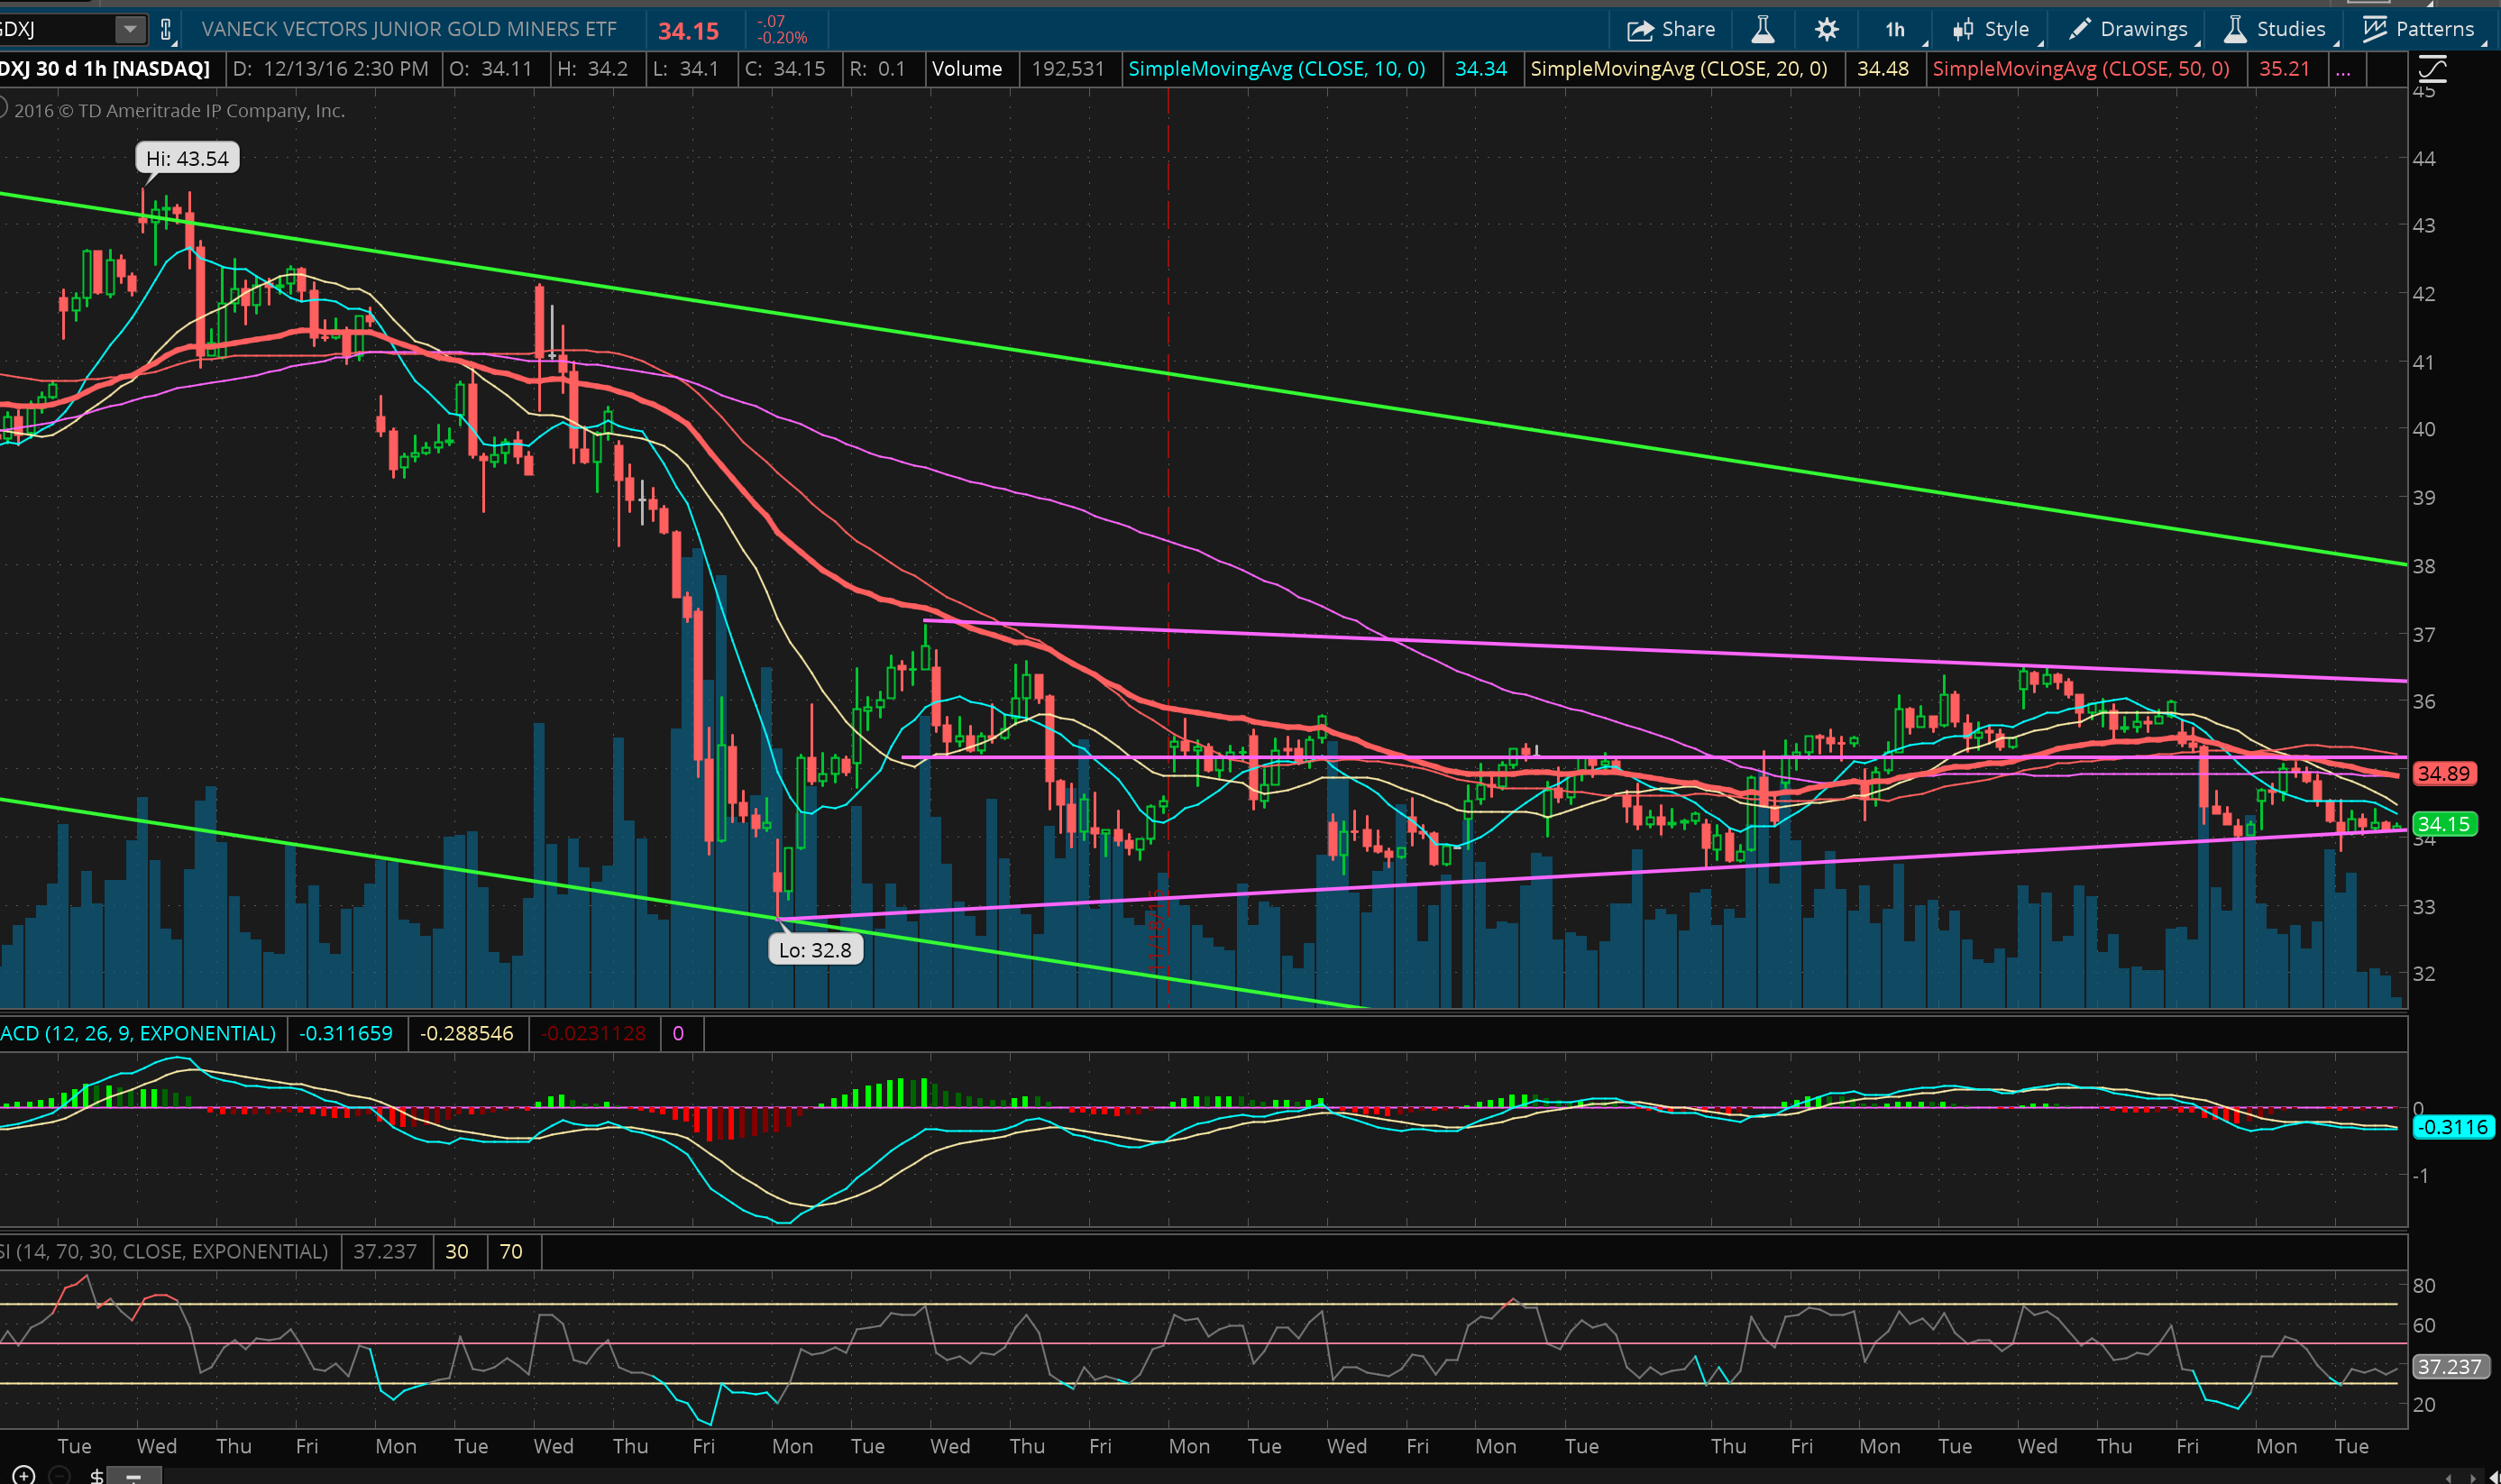Click the red SimpleMovingAvg 50 label
The image size is (2501, 1484).
pyautogui.click(x=2080, y=69)
